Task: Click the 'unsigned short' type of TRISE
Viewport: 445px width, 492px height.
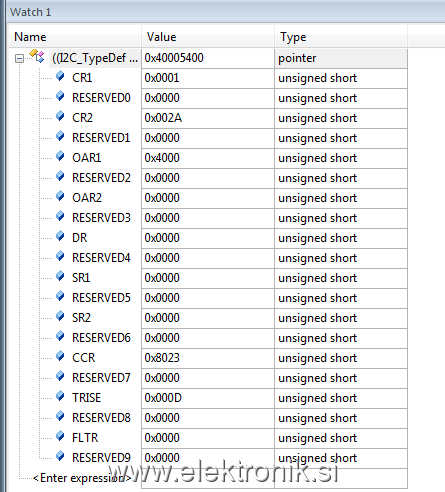Action: [318, 398]
